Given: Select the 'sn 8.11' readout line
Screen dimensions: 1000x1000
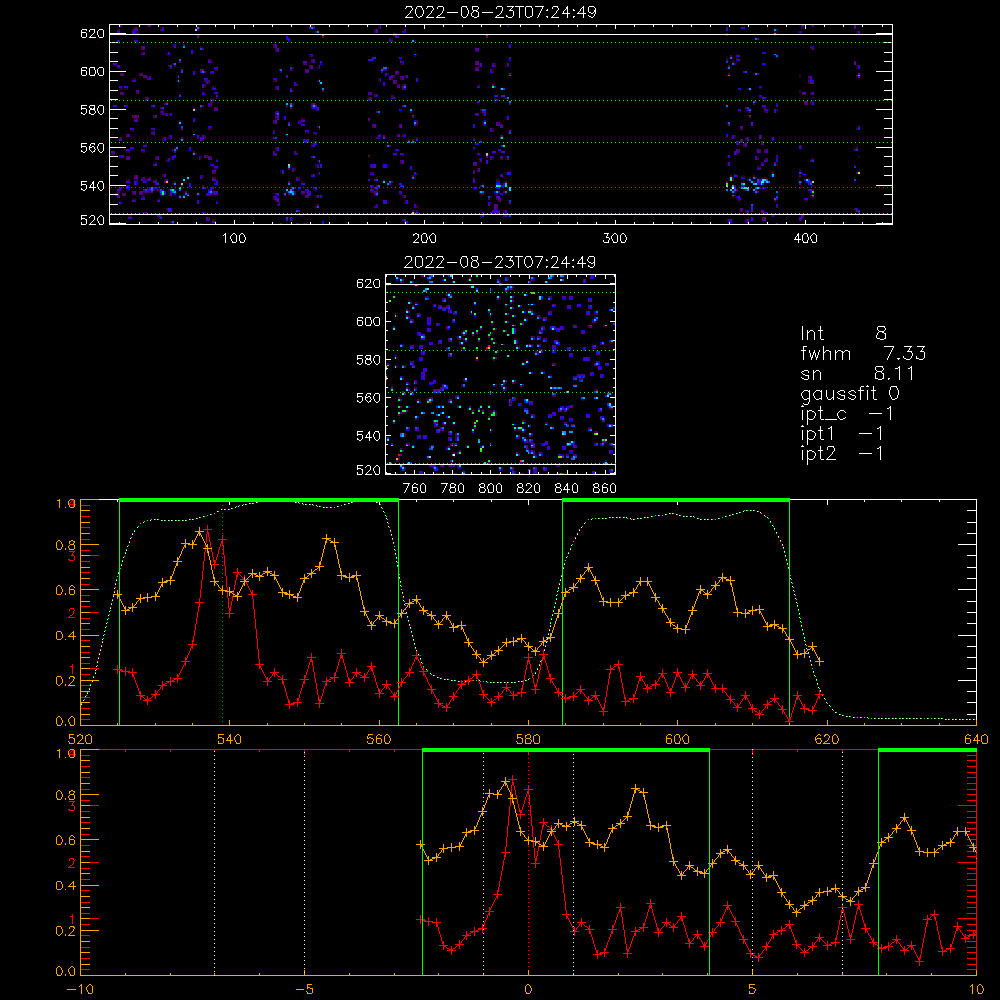Looking at the screenshot, I should 858,373.
